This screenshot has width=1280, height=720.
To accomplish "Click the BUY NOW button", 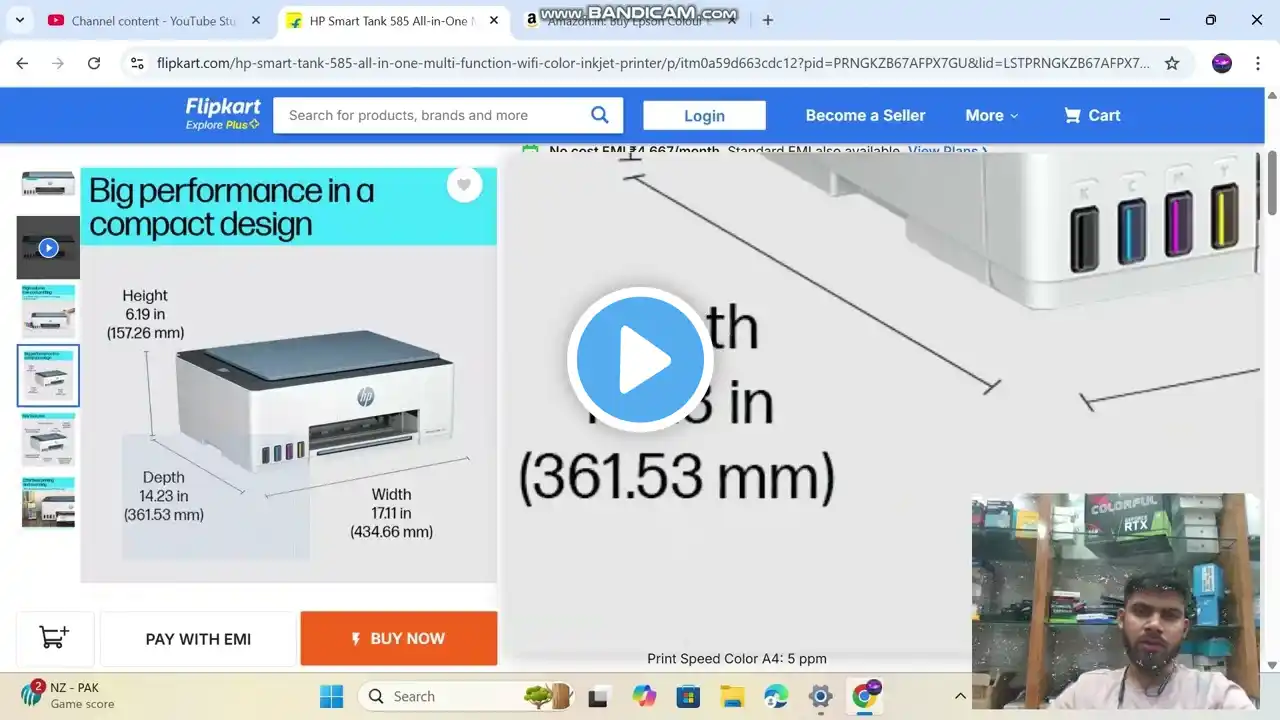I will [399, 638].
